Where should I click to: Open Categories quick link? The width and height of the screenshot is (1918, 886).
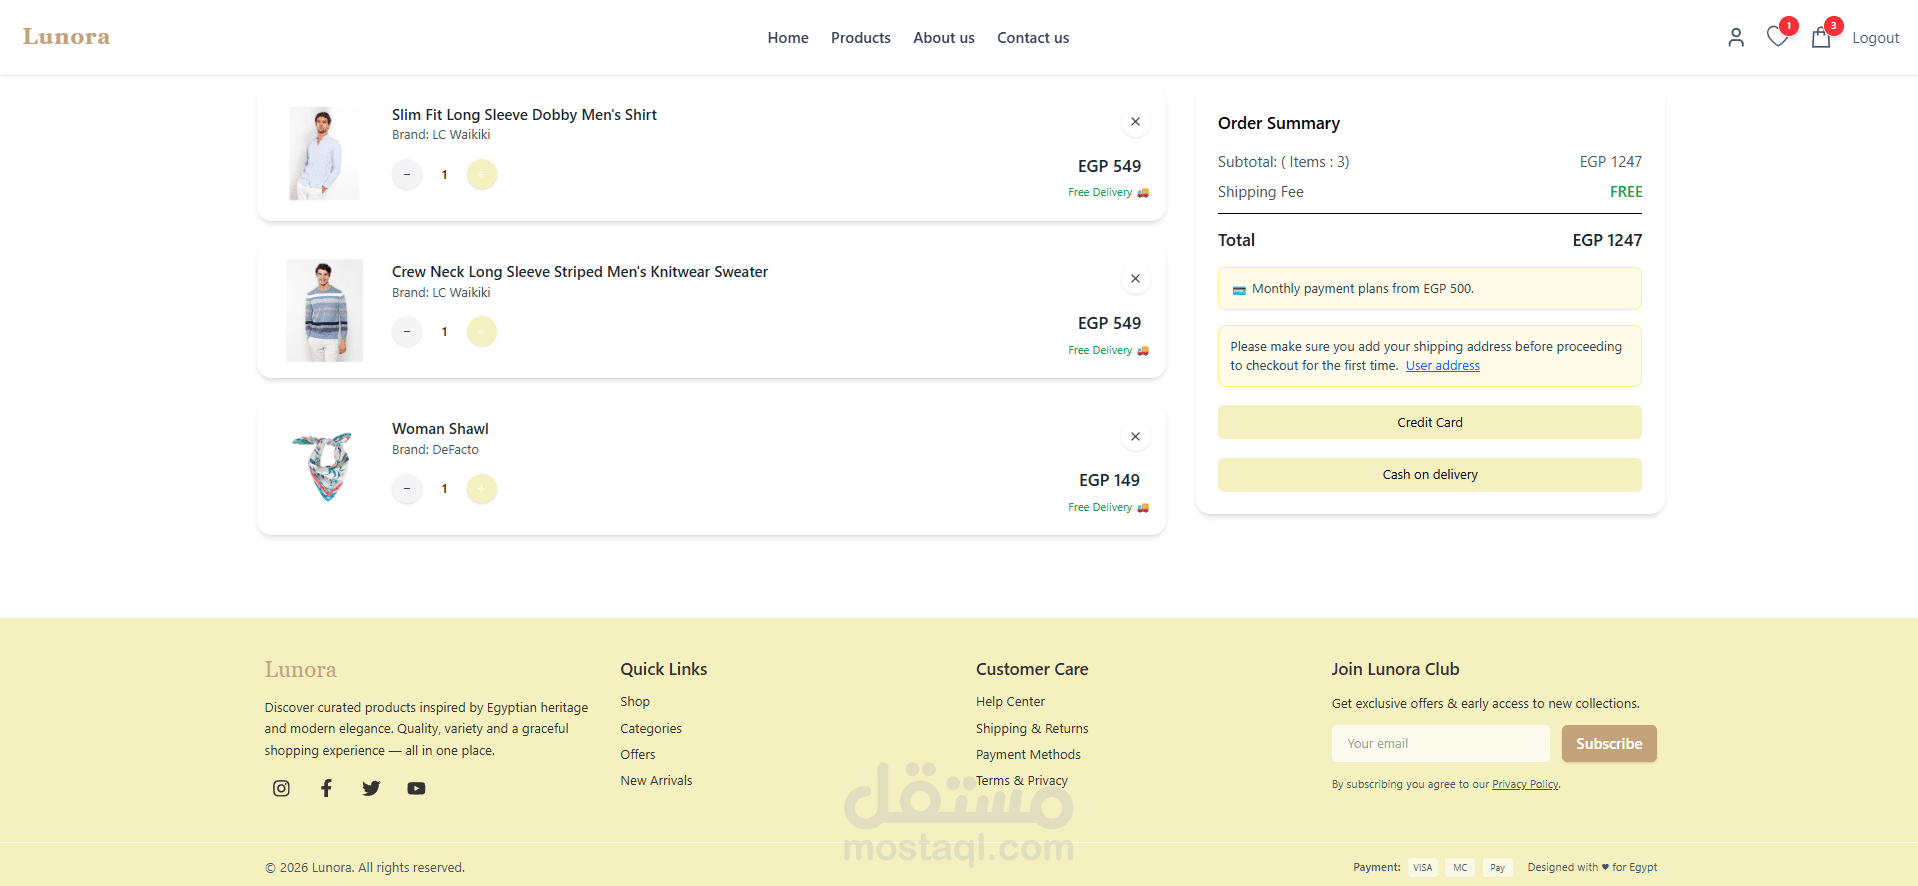(x=651, y=729)
